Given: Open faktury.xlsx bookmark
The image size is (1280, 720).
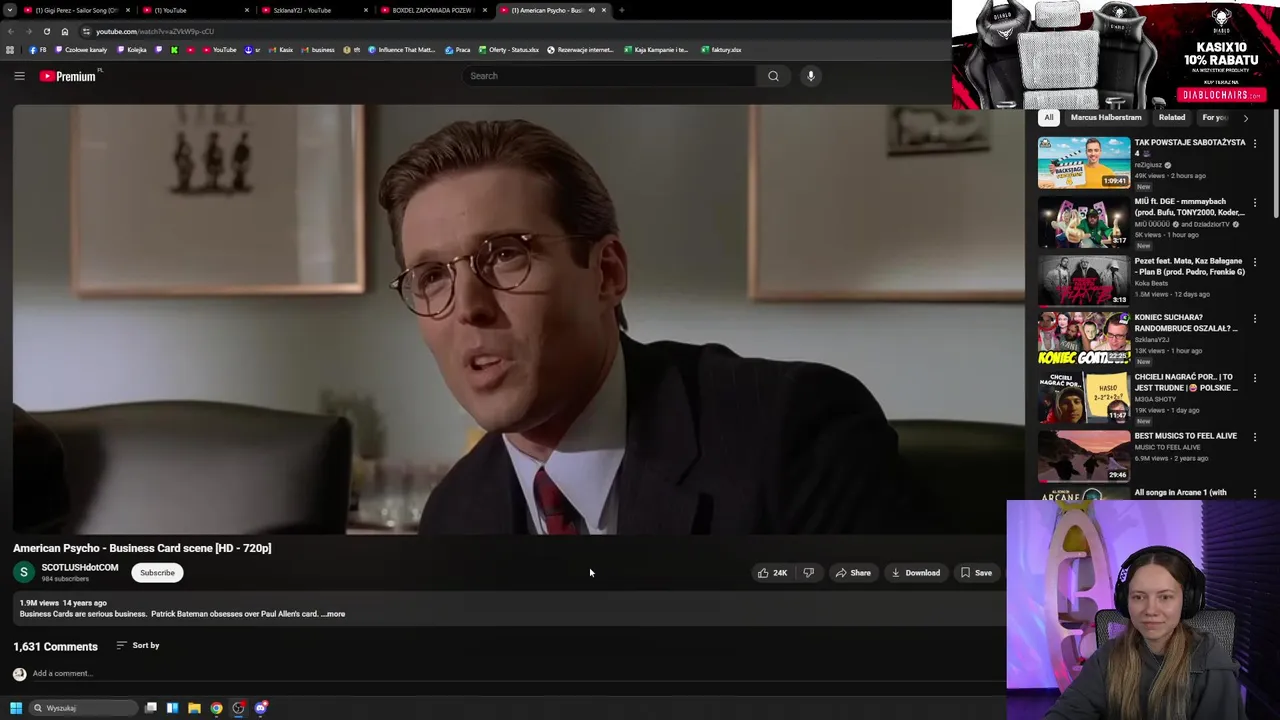Looking at the screenshot, I should point(721,50).
